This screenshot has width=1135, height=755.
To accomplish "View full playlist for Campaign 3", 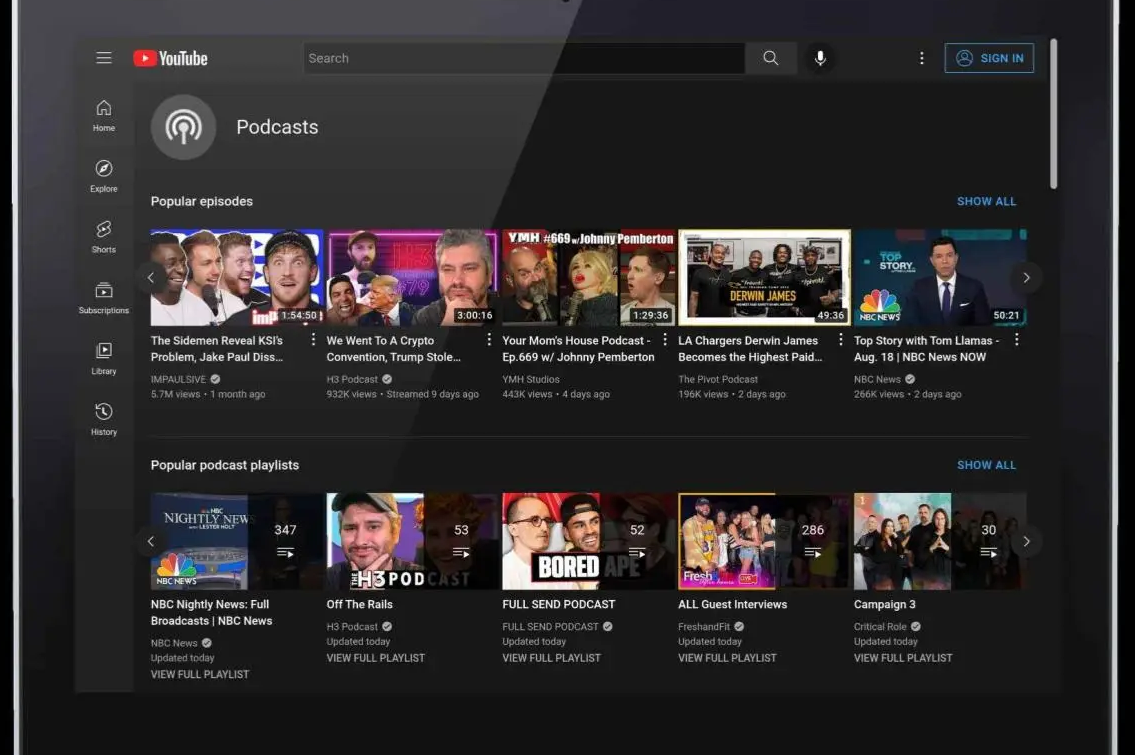I will (x=903, y=658).
